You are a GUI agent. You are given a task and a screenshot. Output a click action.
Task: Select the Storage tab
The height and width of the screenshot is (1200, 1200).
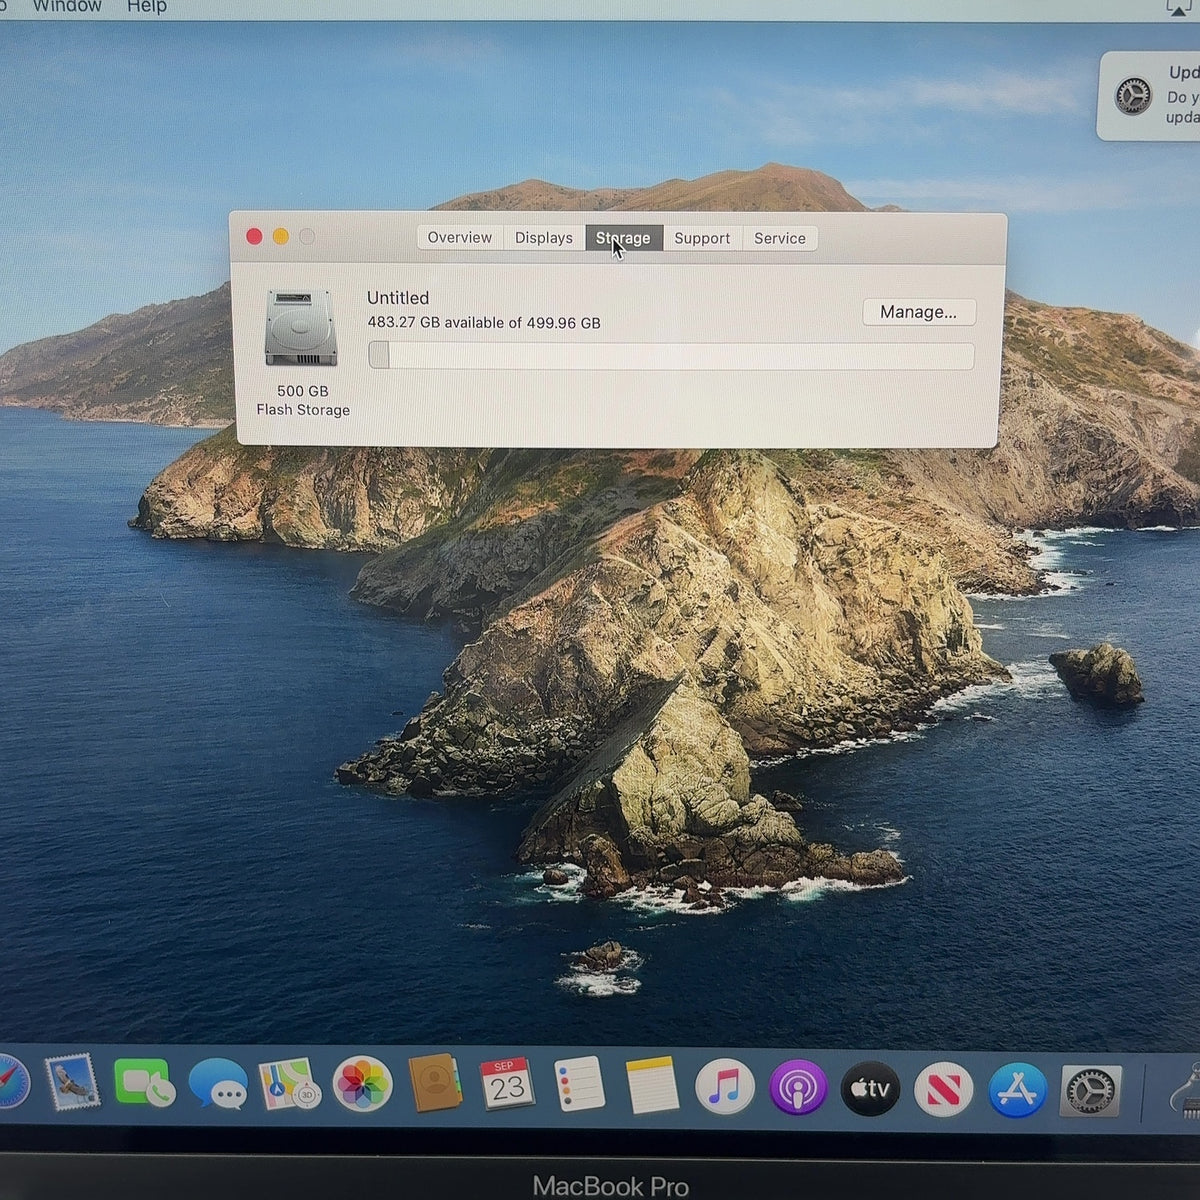pyautogui.click(x=623, y=238)
